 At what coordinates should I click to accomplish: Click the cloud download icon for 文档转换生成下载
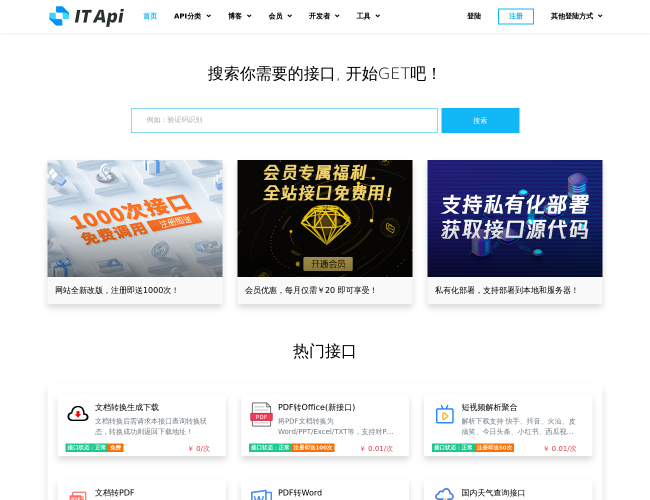click(78, 414)
